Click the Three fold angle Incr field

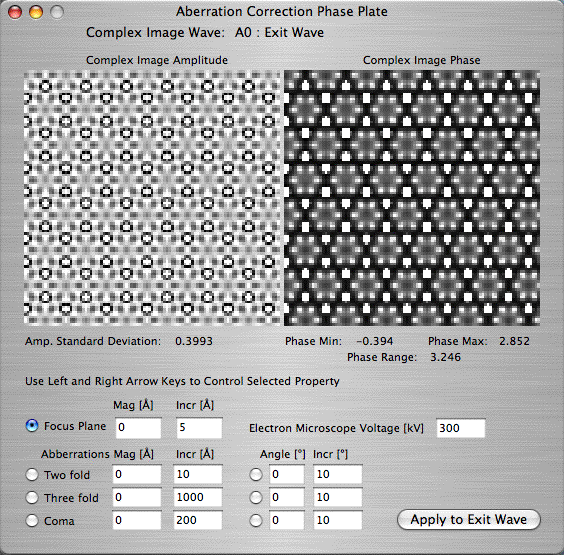(x=337, y=497)
